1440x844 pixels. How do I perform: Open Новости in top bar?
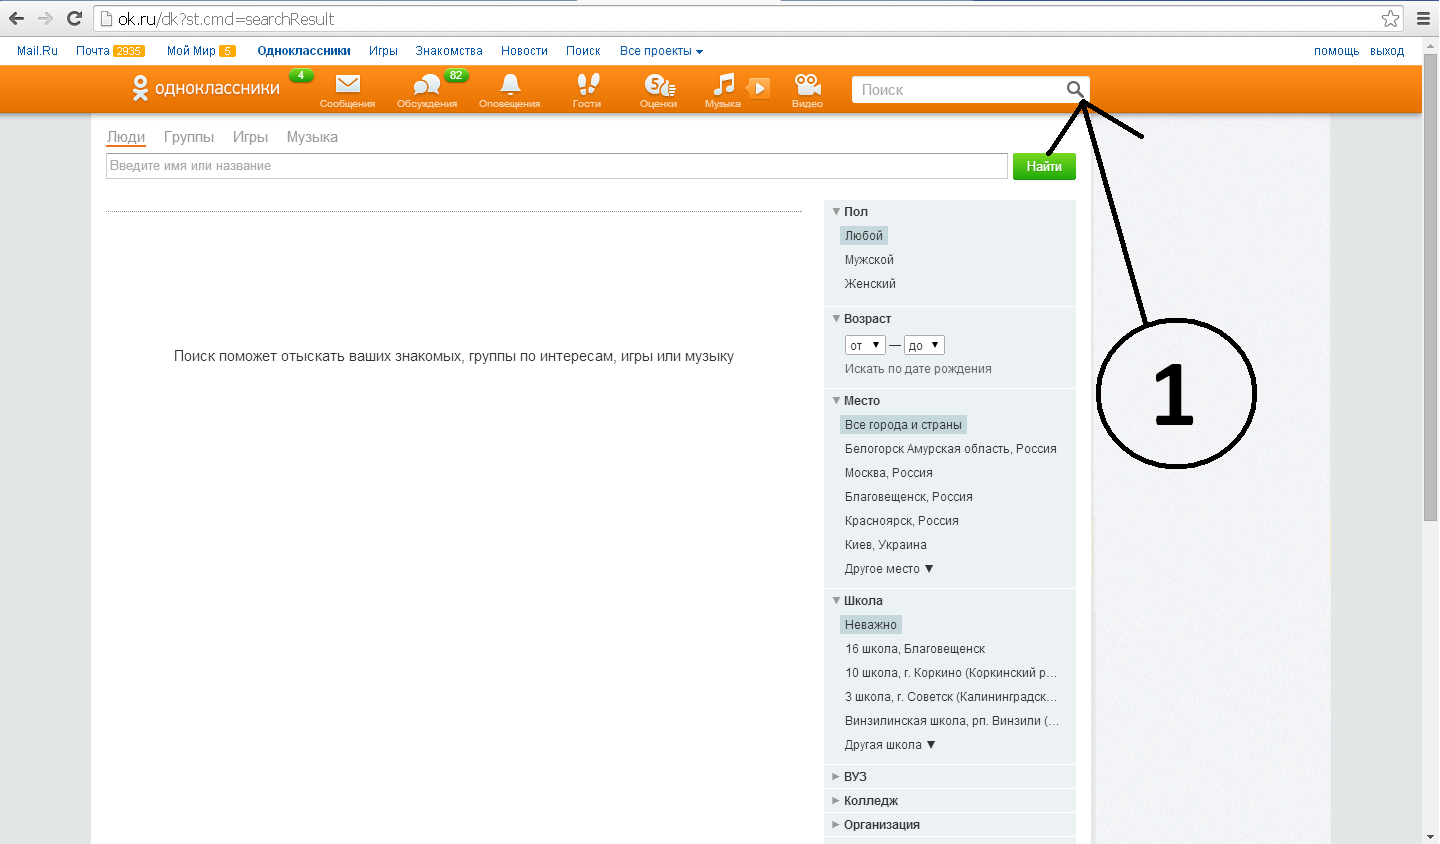(x=524, y=51)
